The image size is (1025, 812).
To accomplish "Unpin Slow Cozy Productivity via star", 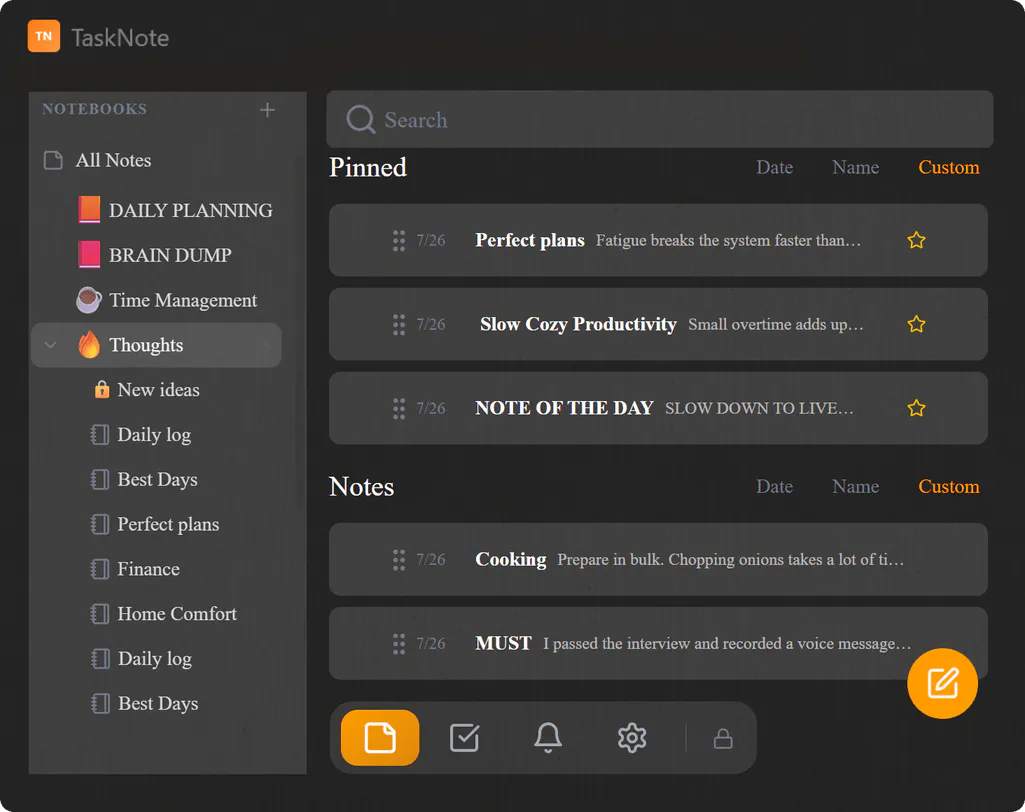I will [x=916, y=324].
